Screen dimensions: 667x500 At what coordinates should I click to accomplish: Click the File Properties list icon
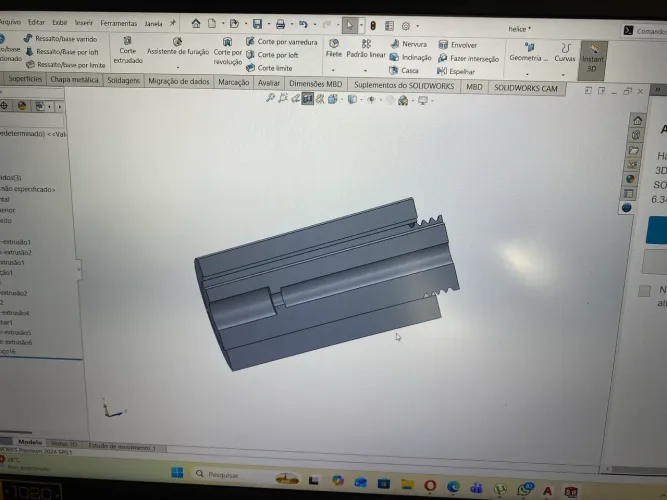[389, 26]
